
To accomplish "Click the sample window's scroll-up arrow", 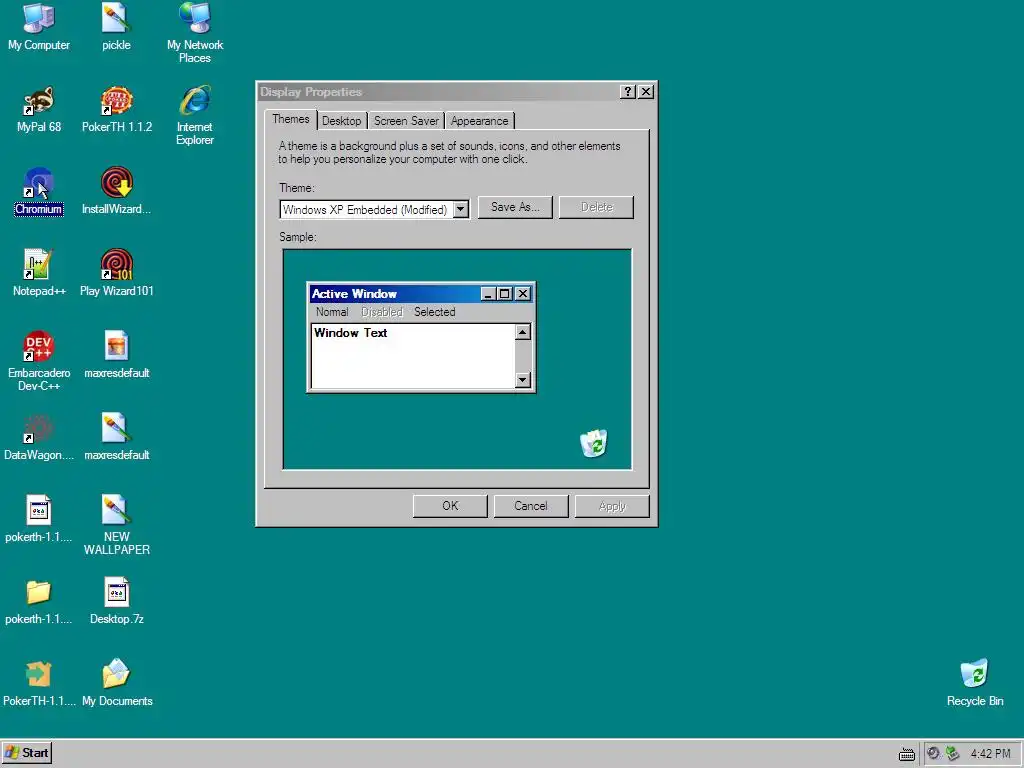I will 522,332.
